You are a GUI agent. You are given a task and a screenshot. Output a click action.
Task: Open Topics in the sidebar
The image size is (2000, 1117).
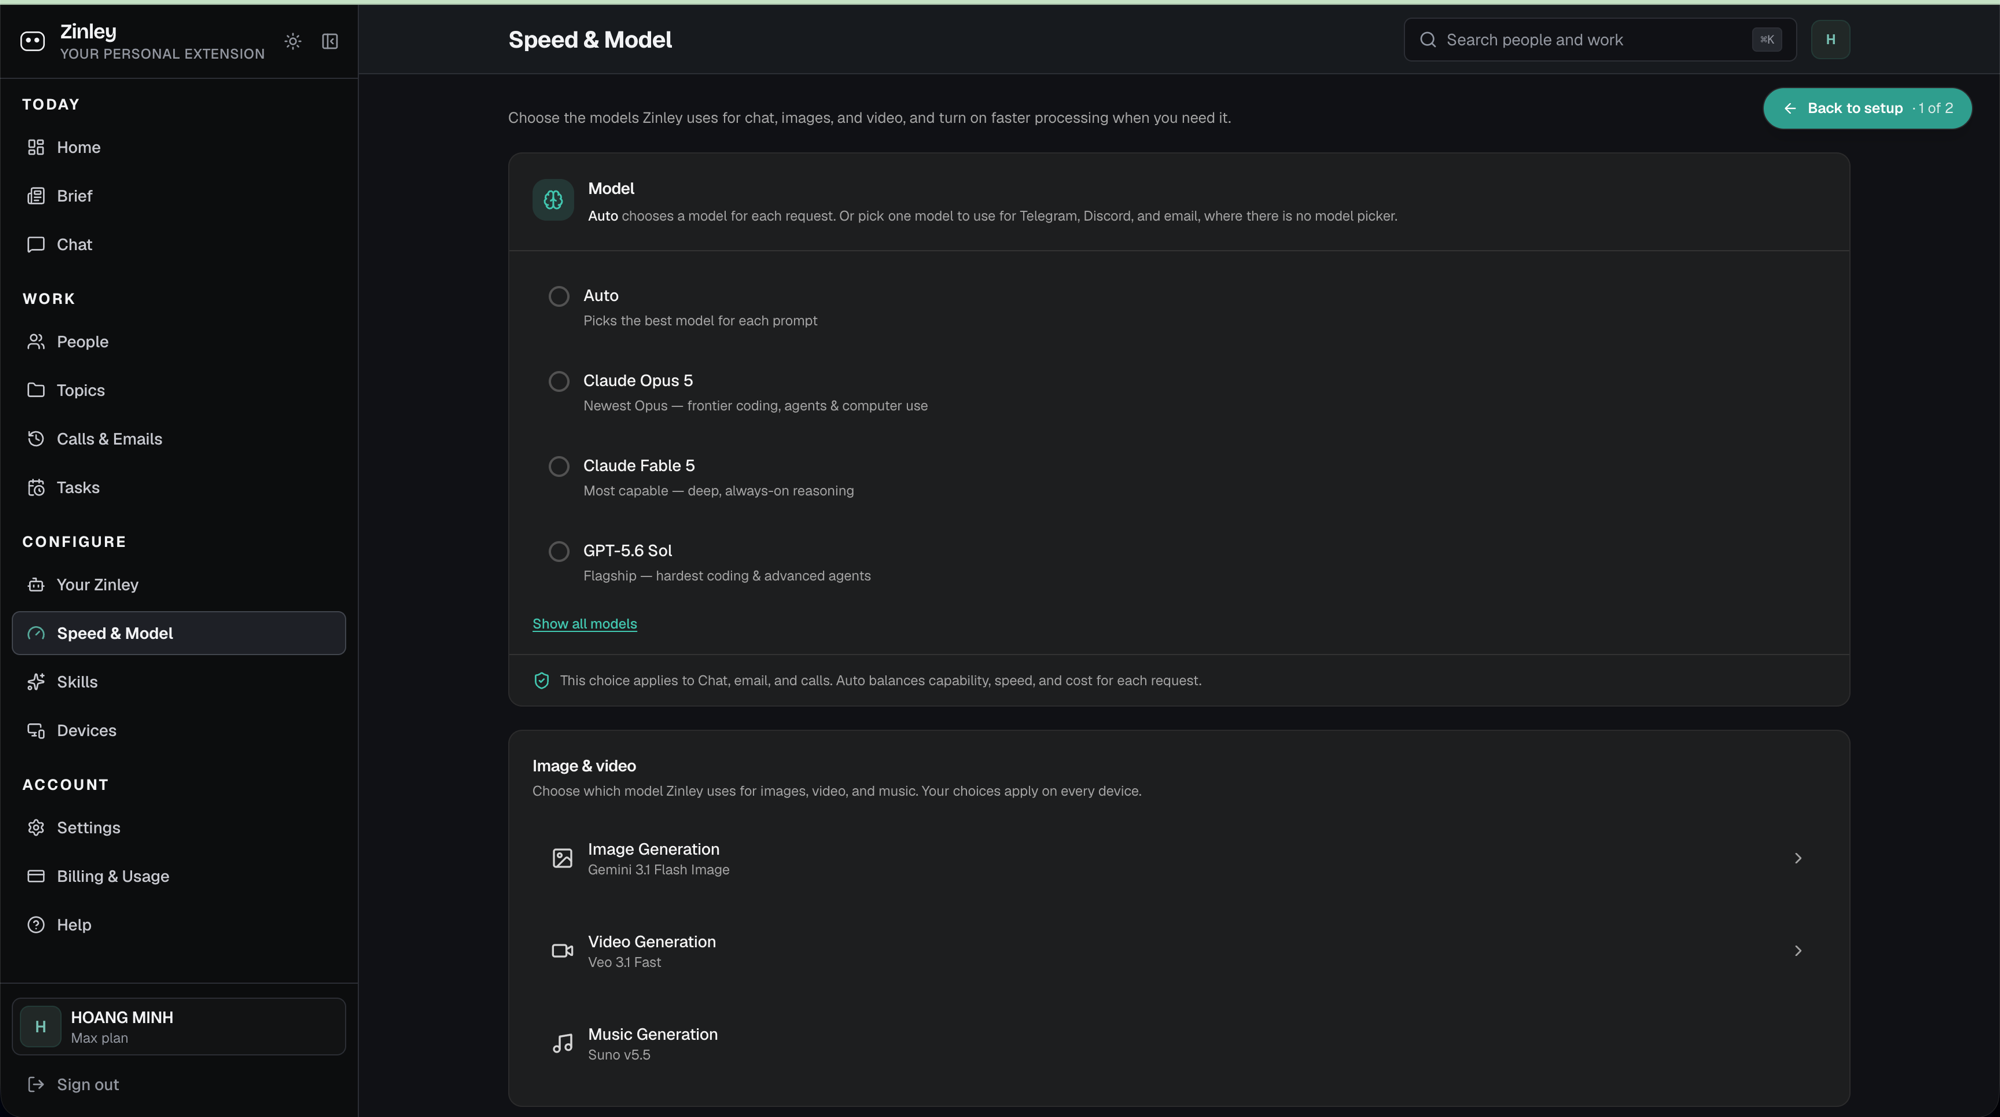(x=179, y=390)
